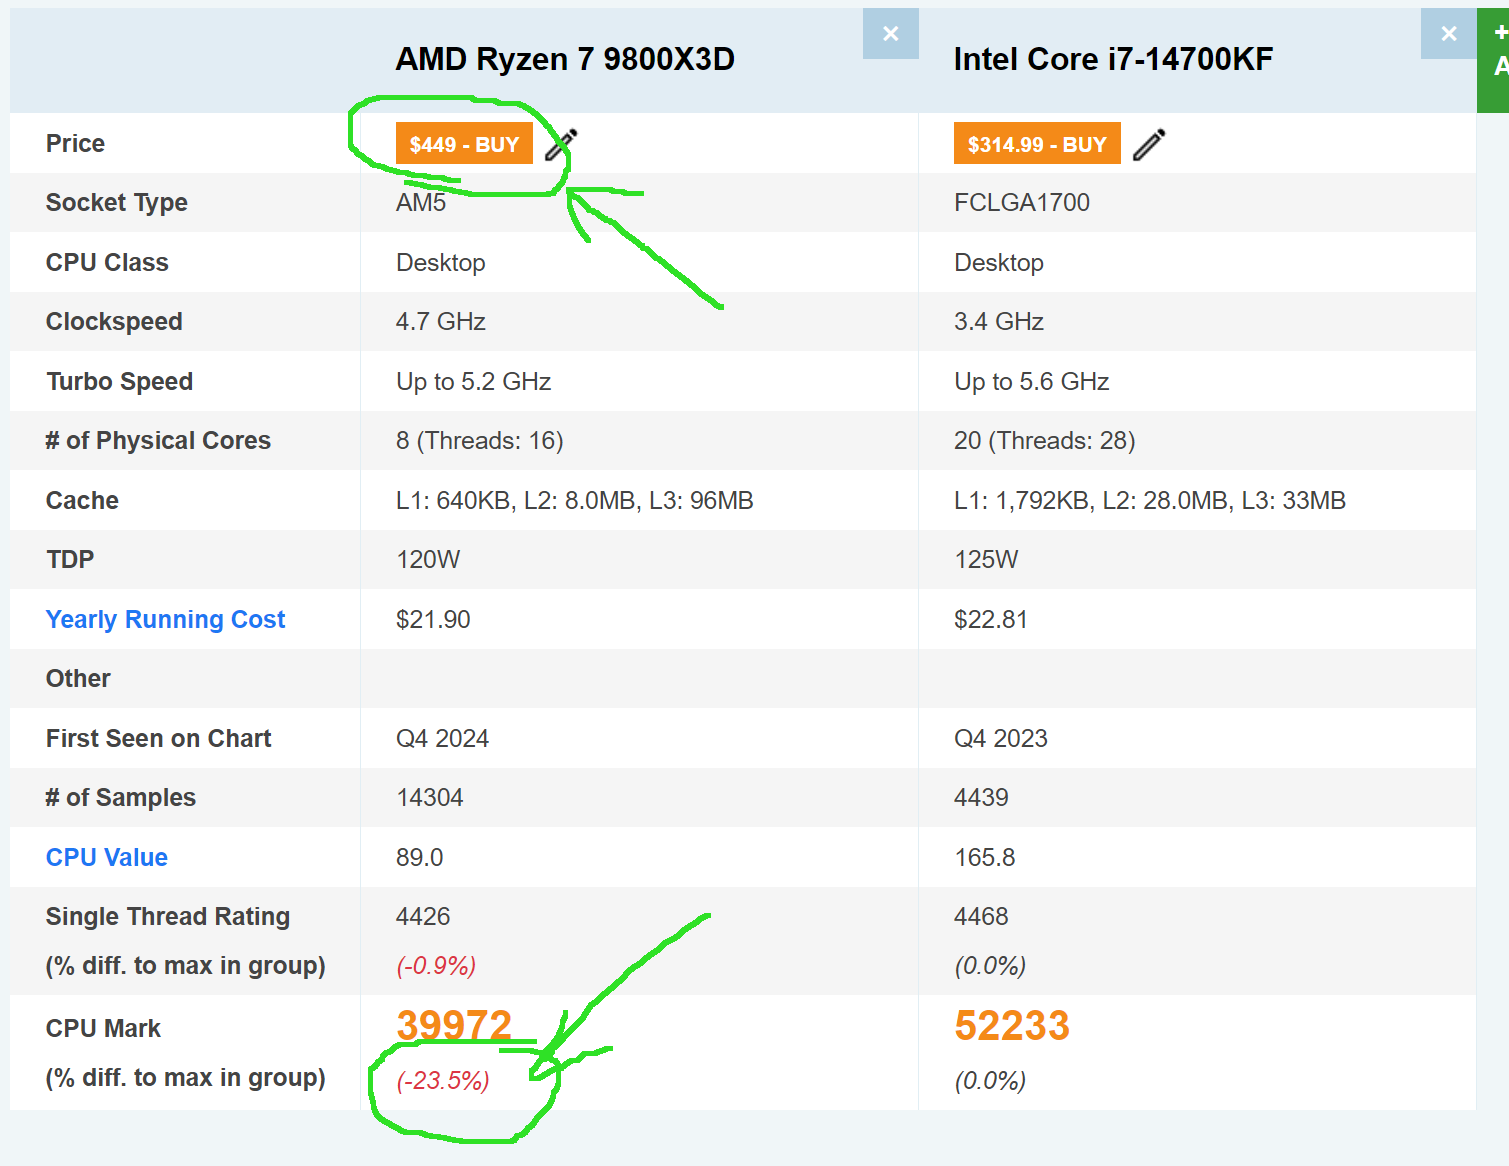The height and width of the screenshot is (1166, 1509).
Task: Click the 3.4 GHz clockspeed value
Action: [x=999, y=321]
